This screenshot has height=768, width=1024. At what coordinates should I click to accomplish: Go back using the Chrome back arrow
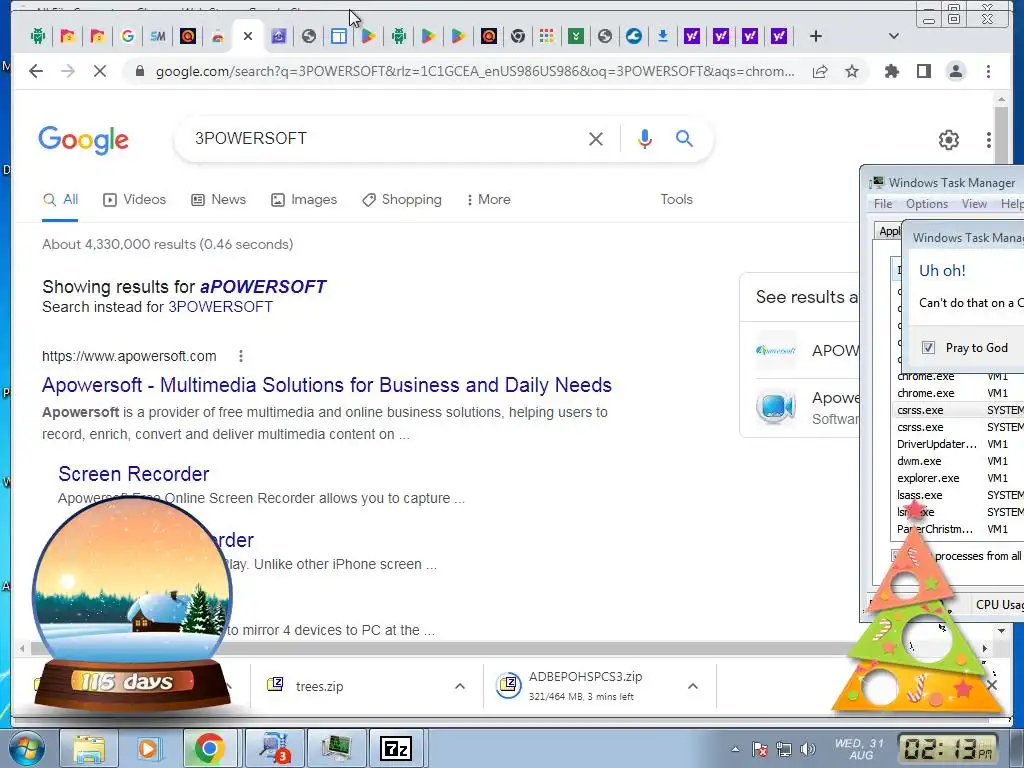(36, 71)
